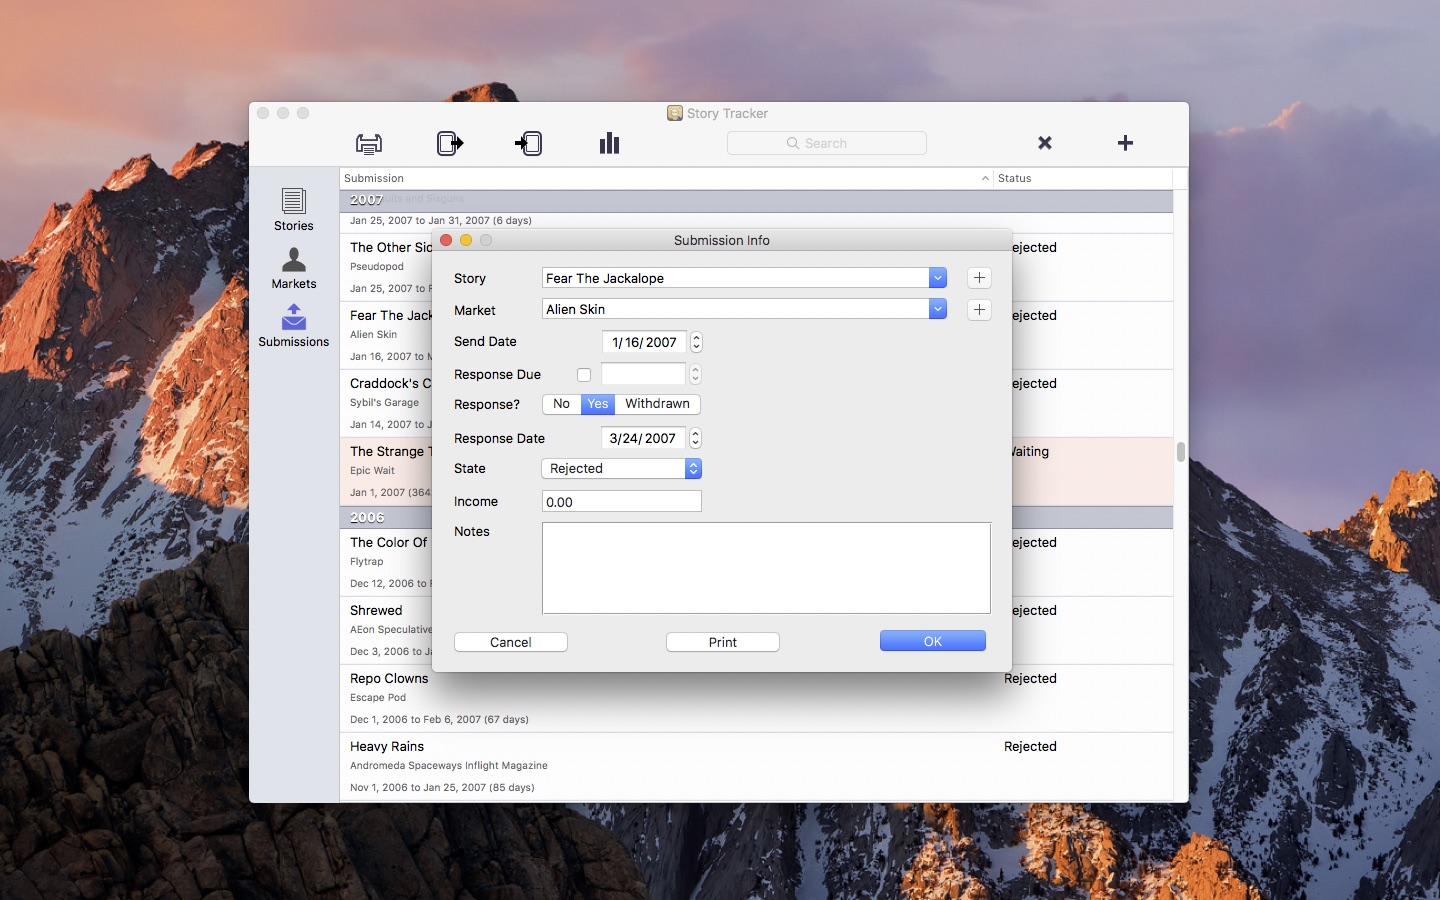Select No for Response
The width and height of the screenshot is (1440, 900).
(x=562, y=404)
